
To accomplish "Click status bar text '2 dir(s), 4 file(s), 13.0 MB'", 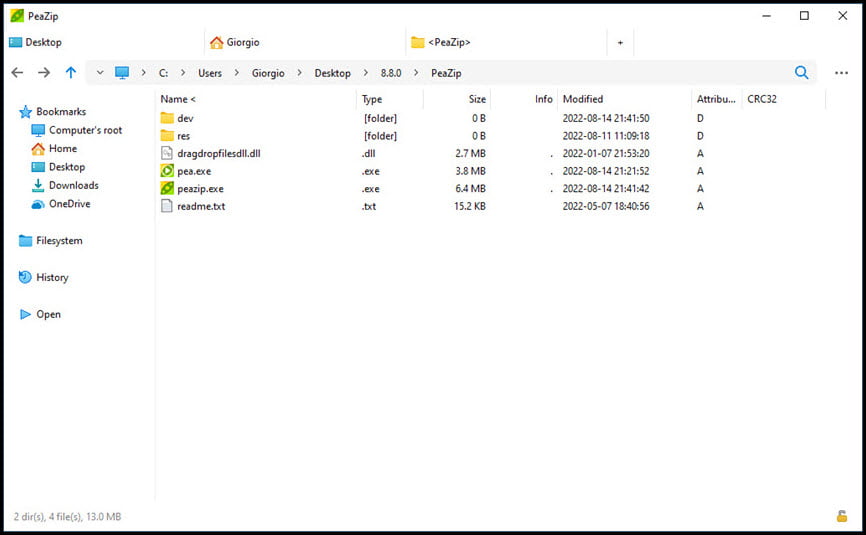I will click(67, 517).
